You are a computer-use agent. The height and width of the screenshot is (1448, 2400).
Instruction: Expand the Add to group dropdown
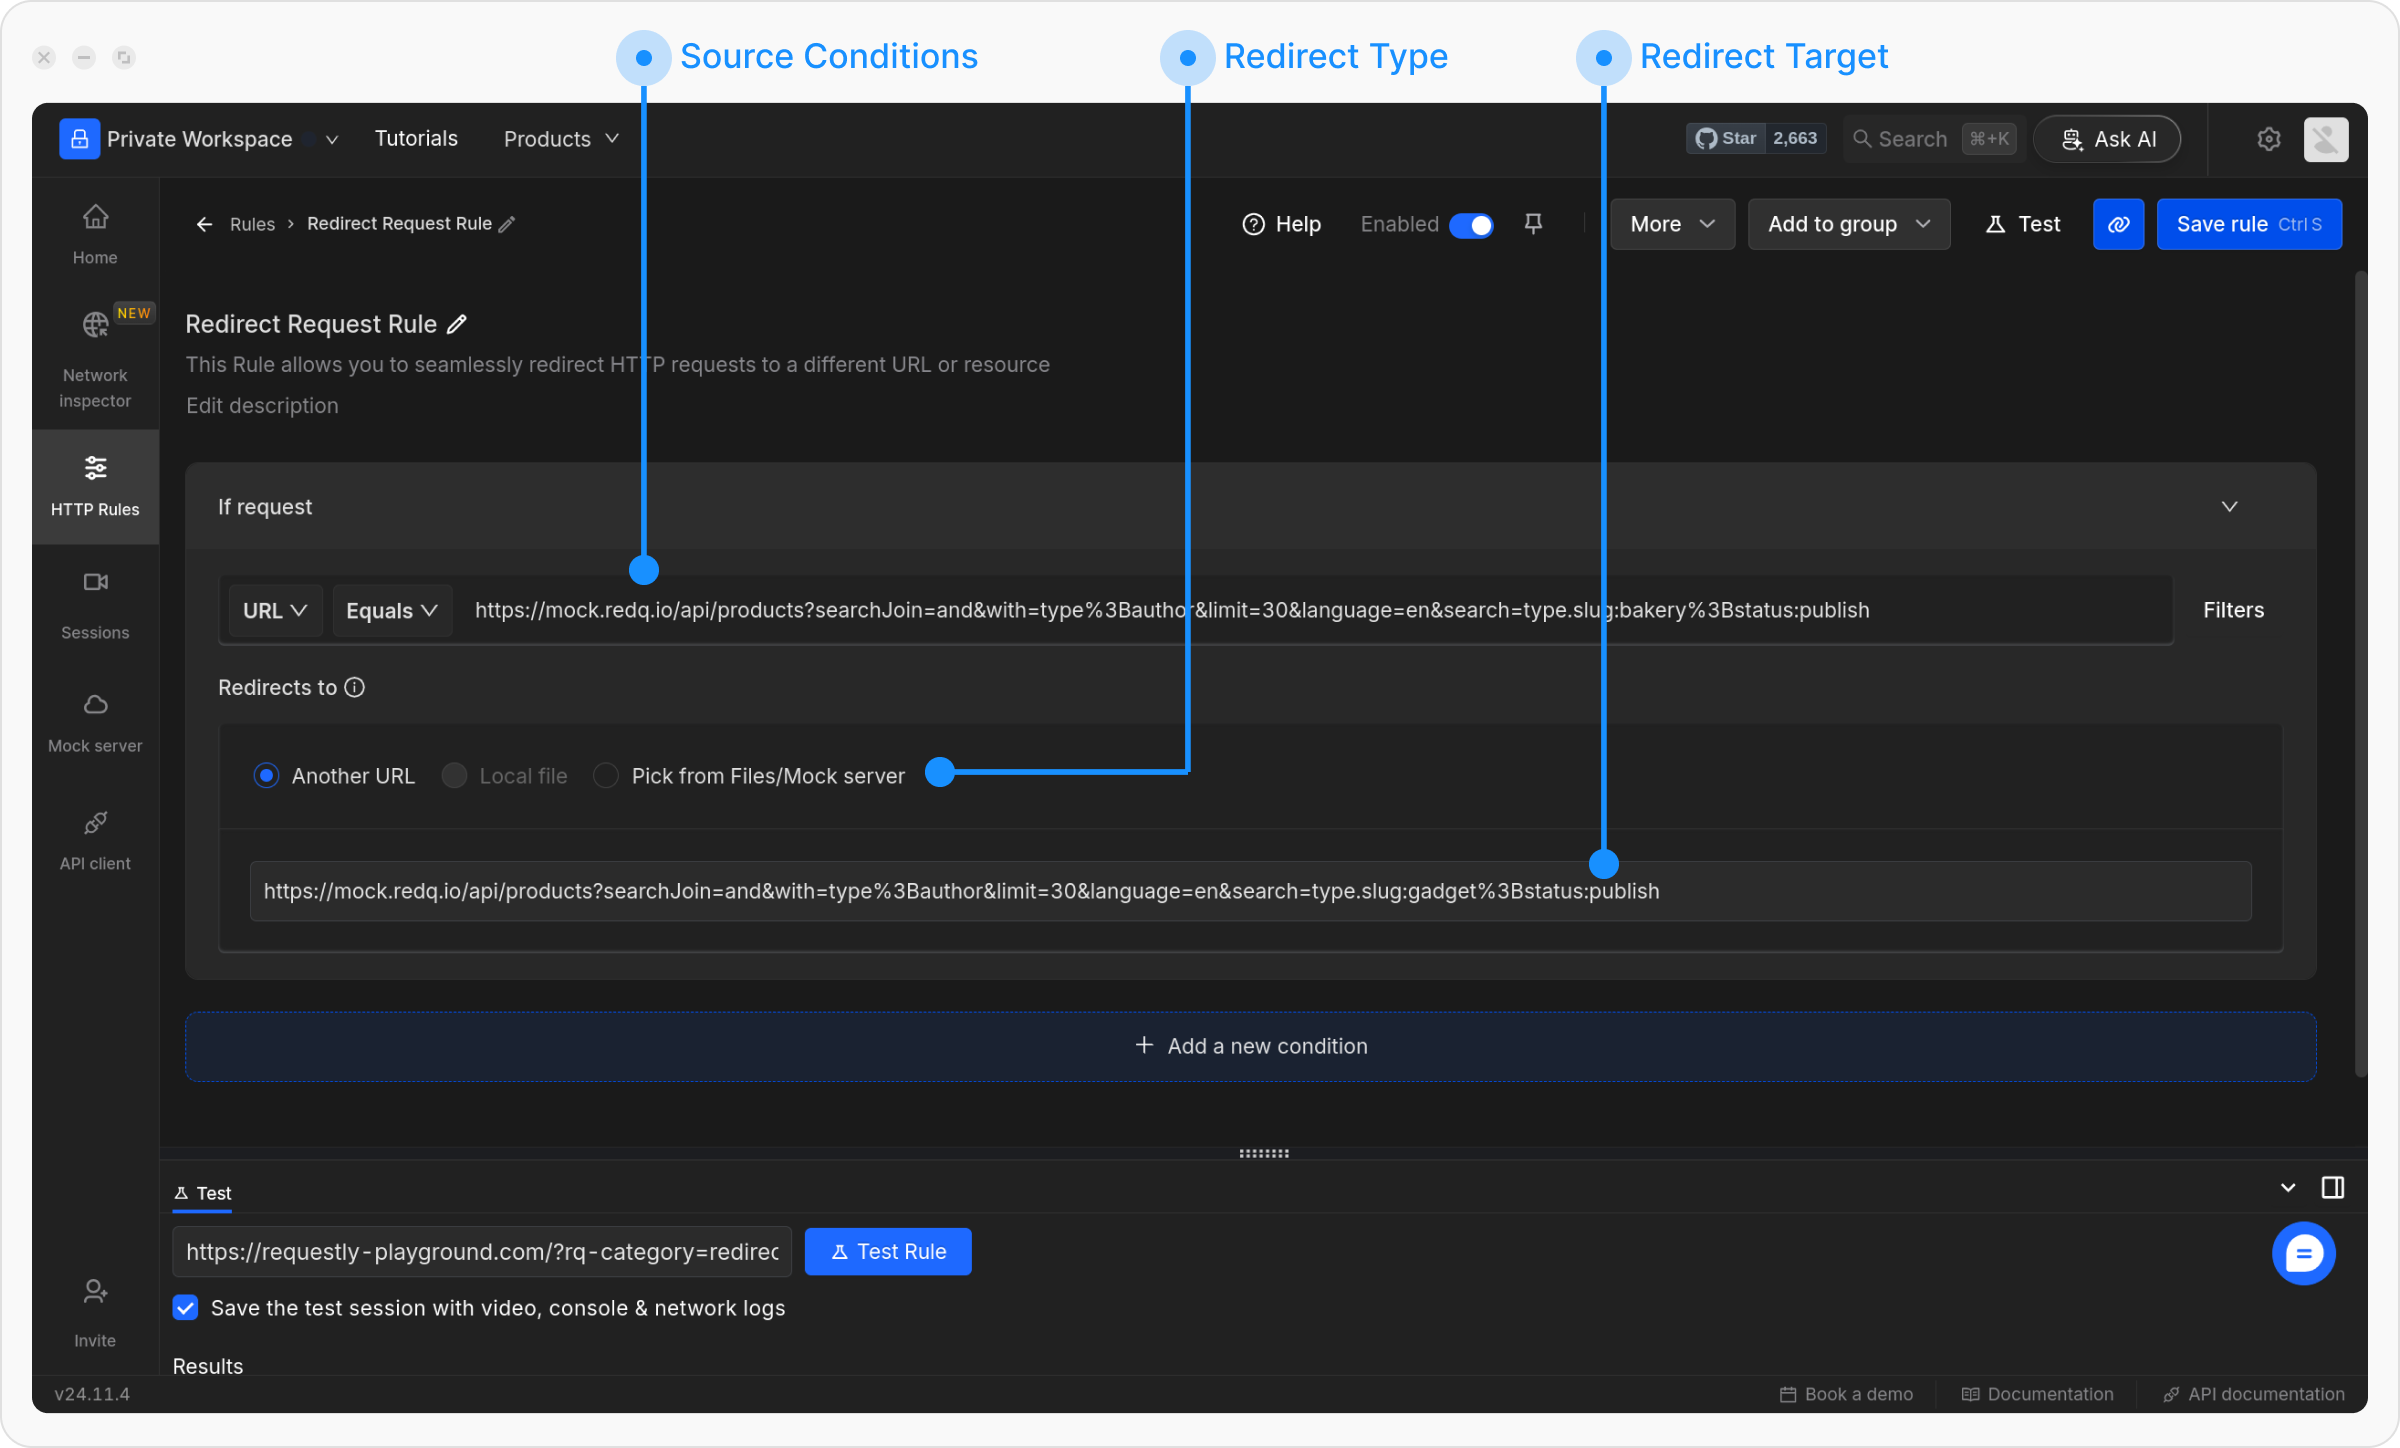tap(1848, 224)
